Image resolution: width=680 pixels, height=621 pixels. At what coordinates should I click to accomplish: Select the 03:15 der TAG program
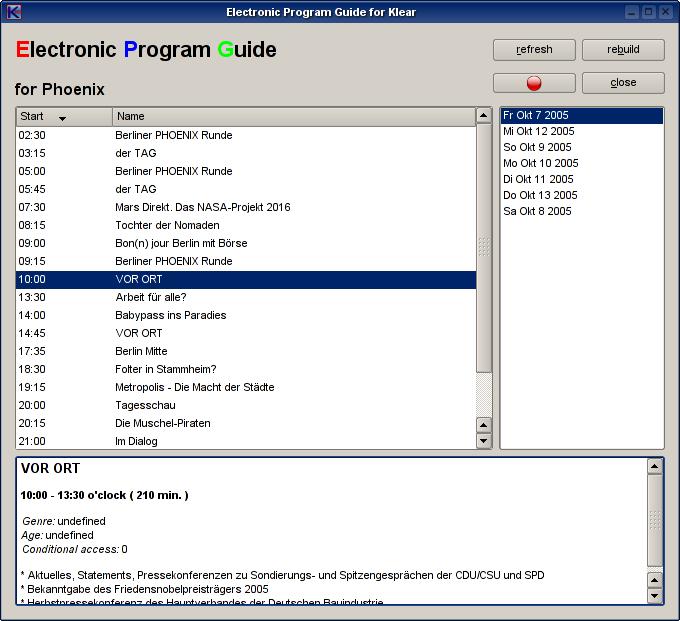246,154
